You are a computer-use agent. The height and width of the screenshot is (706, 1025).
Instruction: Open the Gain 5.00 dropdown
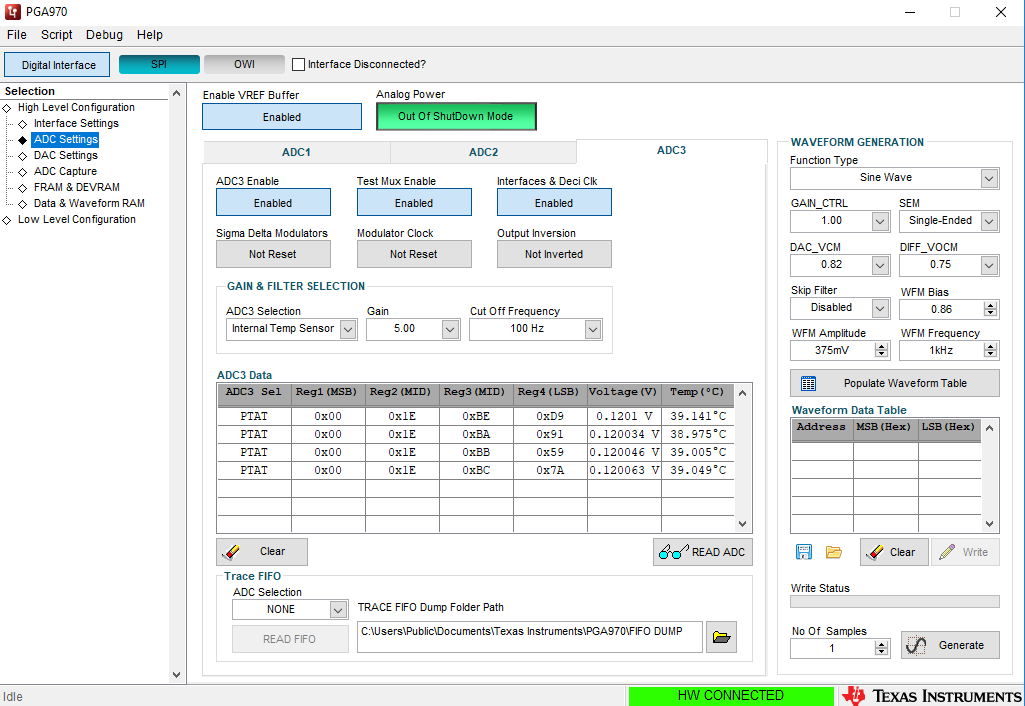point(450,329)
